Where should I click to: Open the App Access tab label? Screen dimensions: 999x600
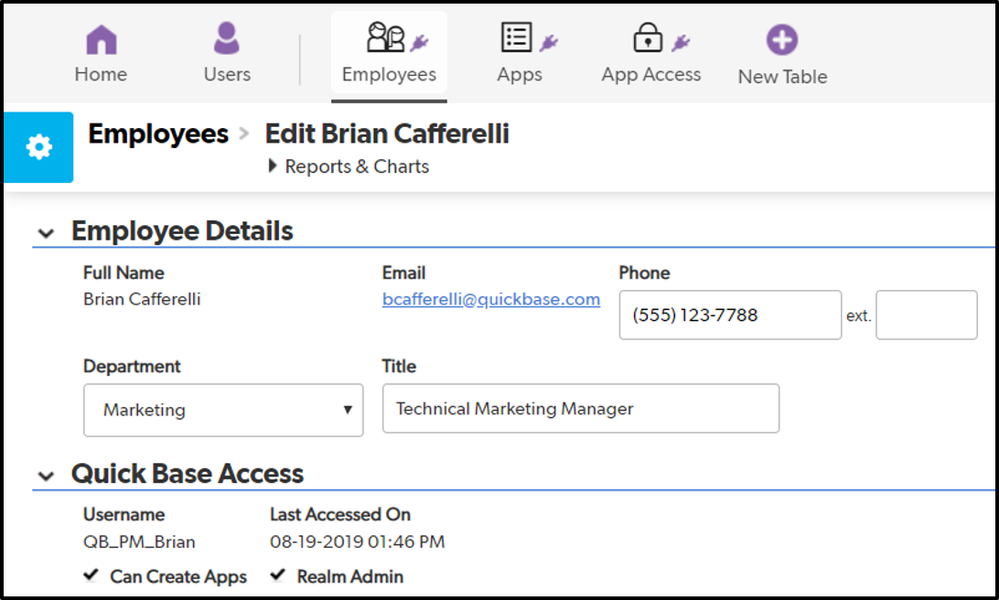pyautogui.click(x=651, y=75)
